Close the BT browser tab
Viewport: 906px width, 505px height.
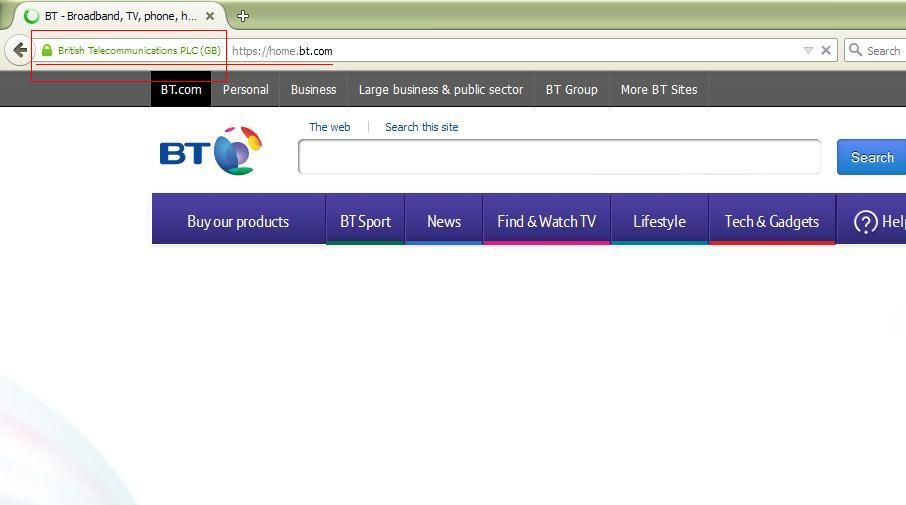pos(210,16)
